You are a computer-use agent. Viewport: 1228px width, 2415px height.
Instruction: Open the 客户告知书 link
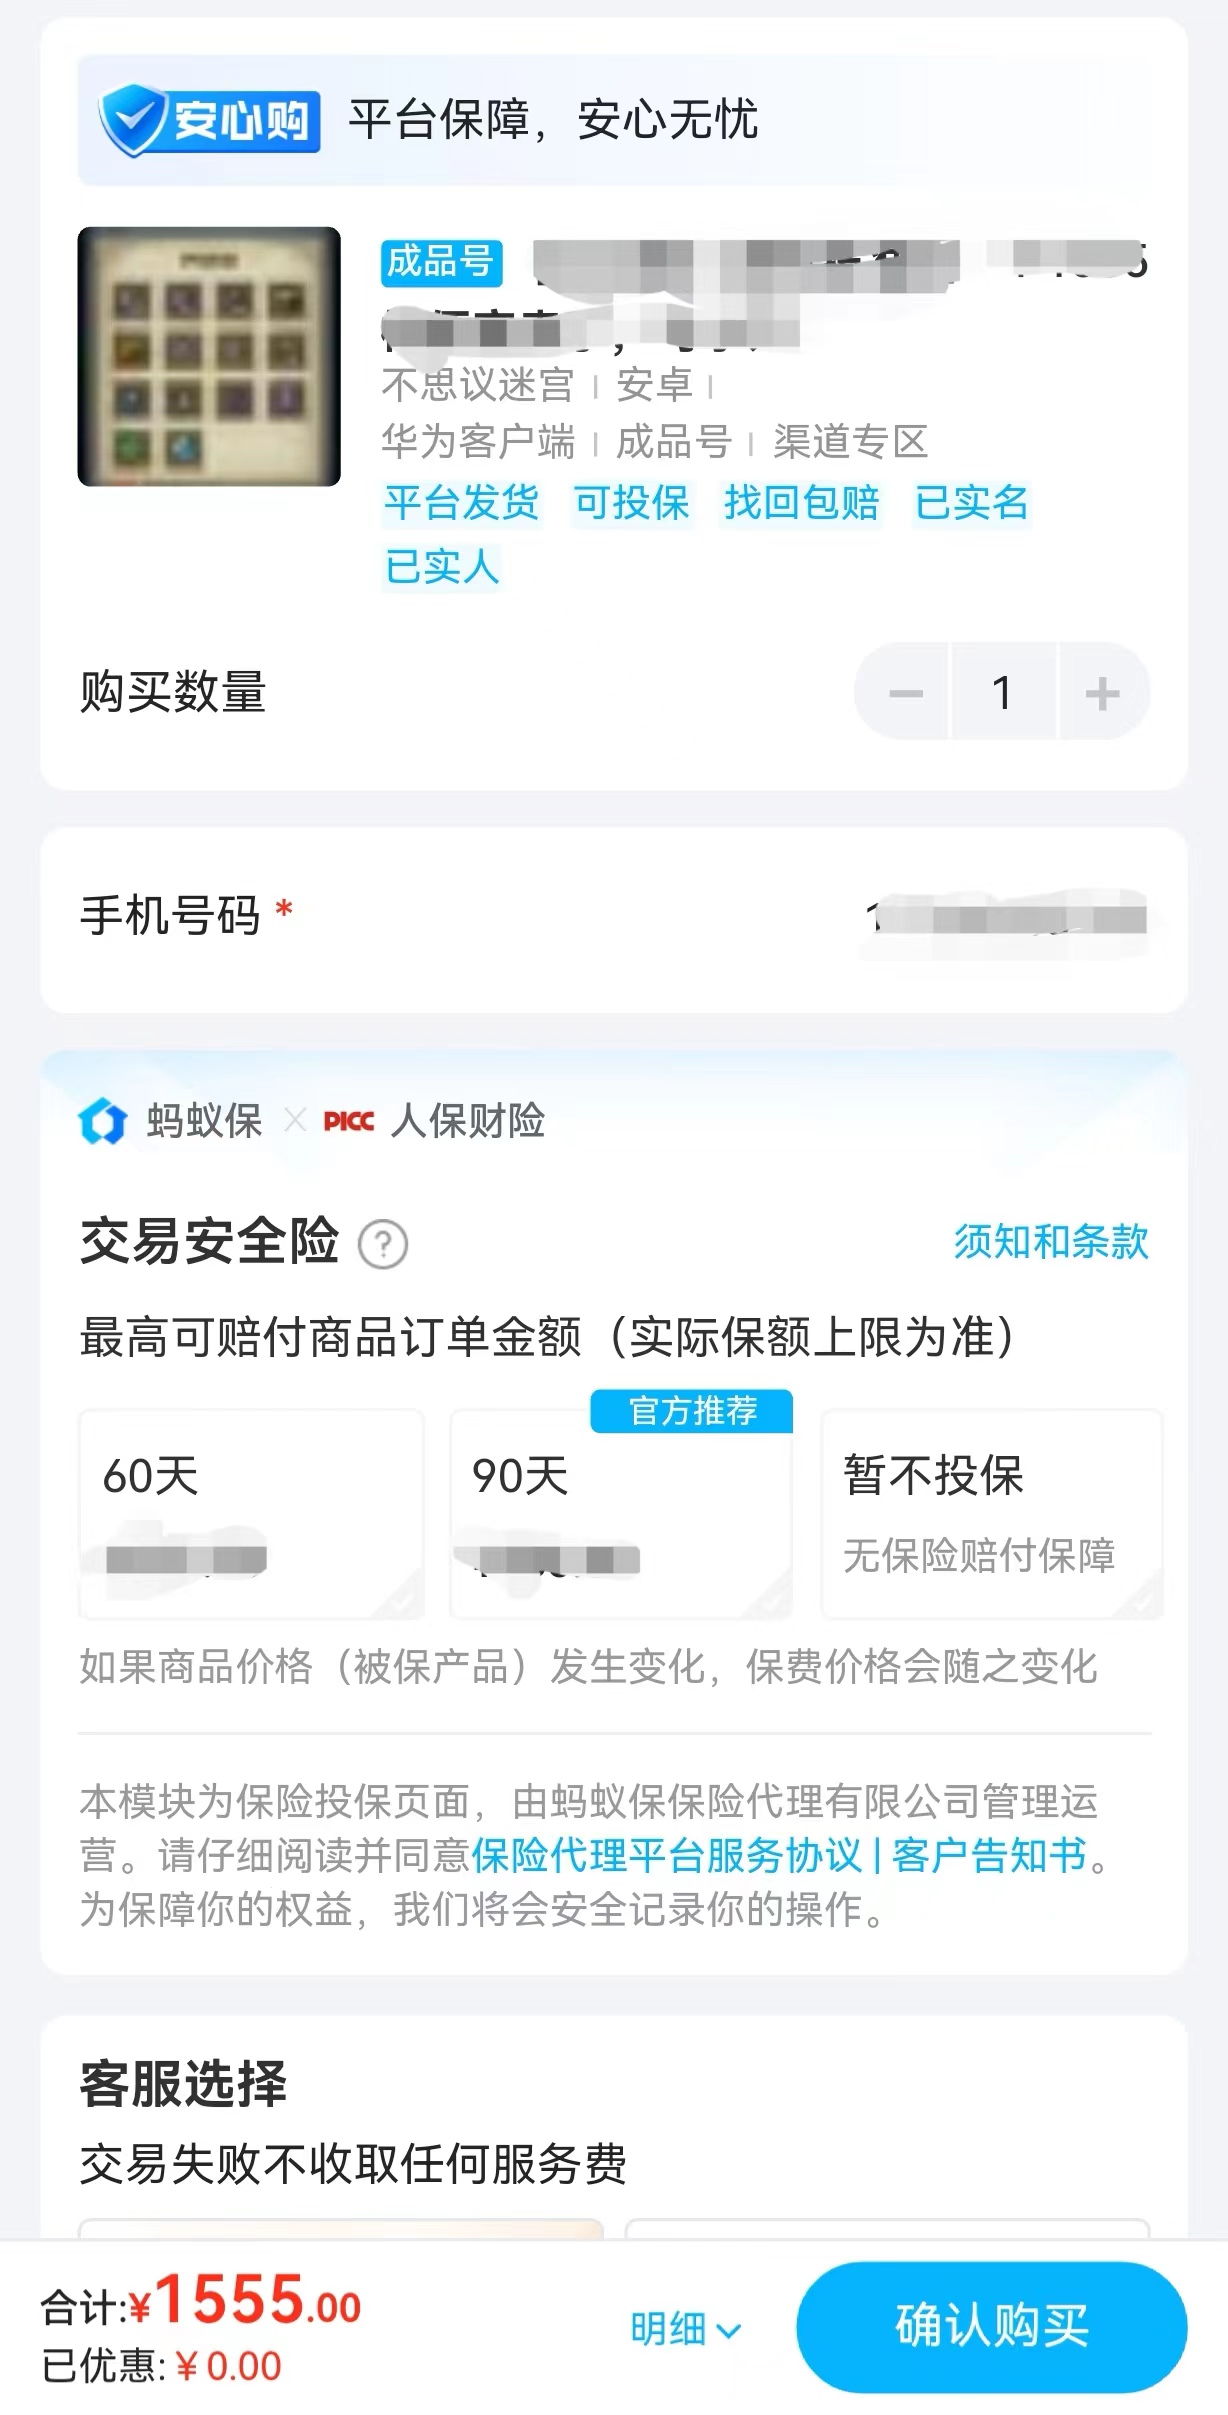[x=989, y=1855]
